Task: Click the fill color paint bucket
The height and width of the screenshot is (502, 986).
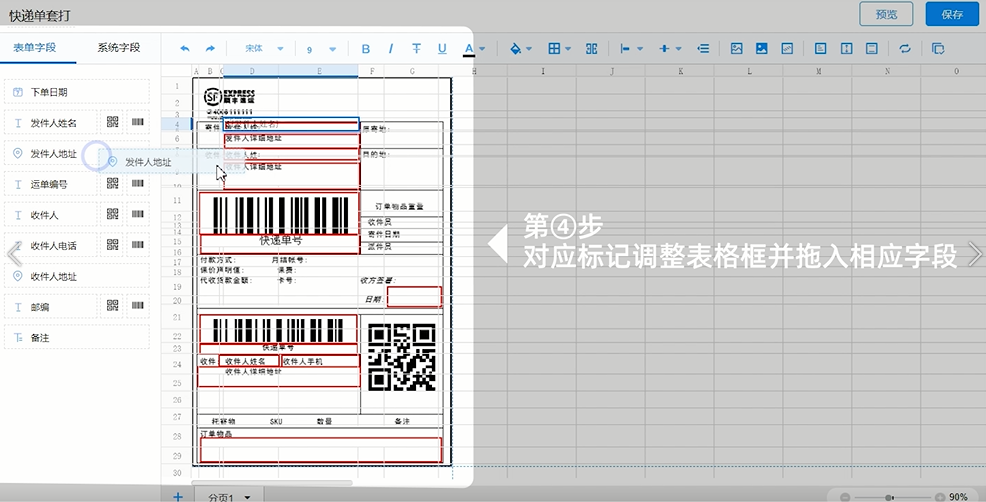Action: pos(516,48)
